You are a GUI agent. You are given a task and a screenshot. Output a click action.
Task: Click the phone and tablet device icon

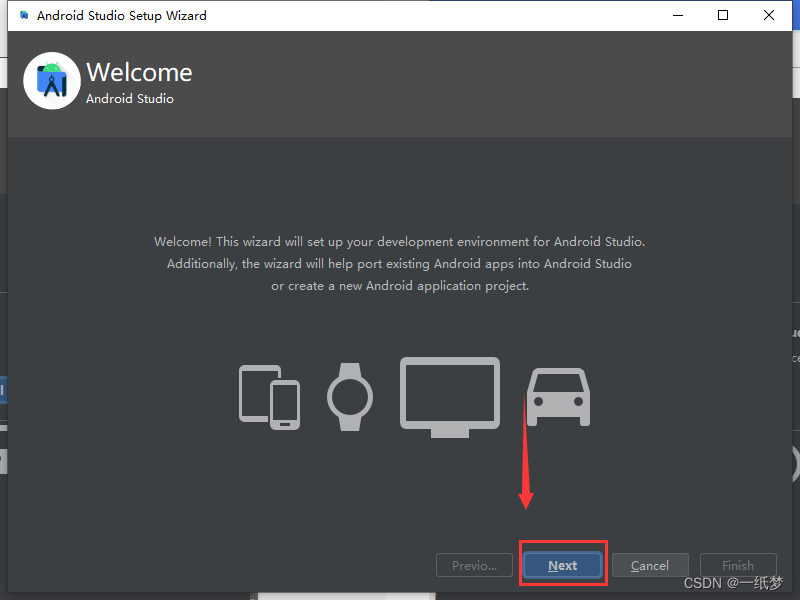coord(269,397)
